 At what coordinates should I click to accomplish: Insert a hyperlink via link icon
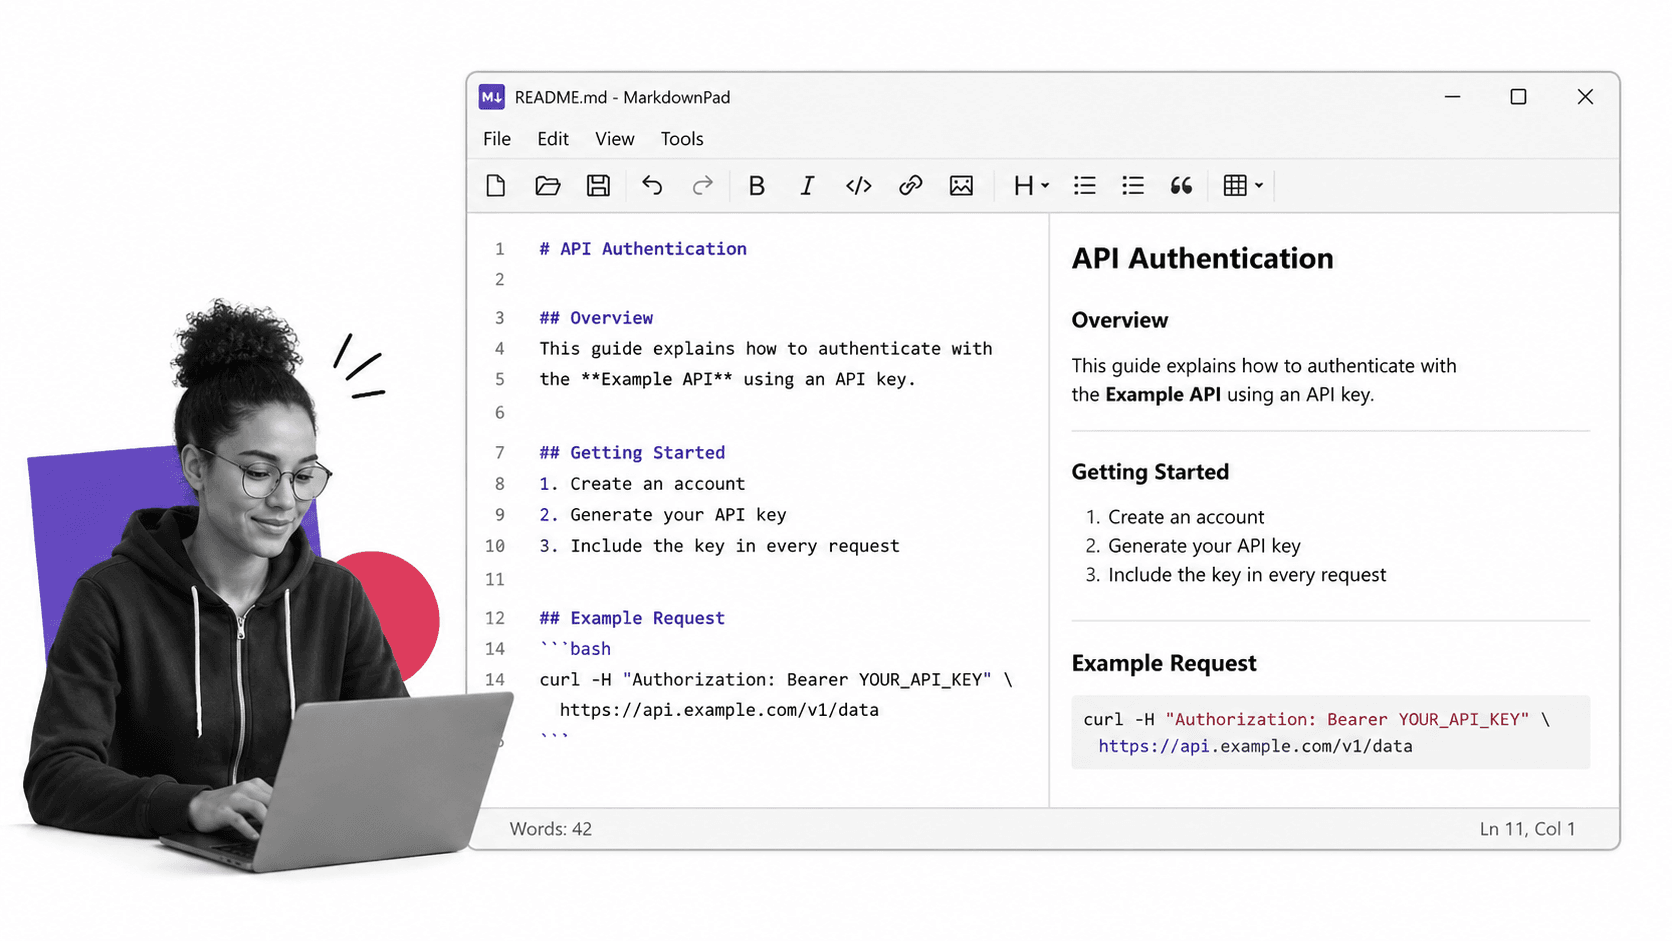(x=910, y=186)
